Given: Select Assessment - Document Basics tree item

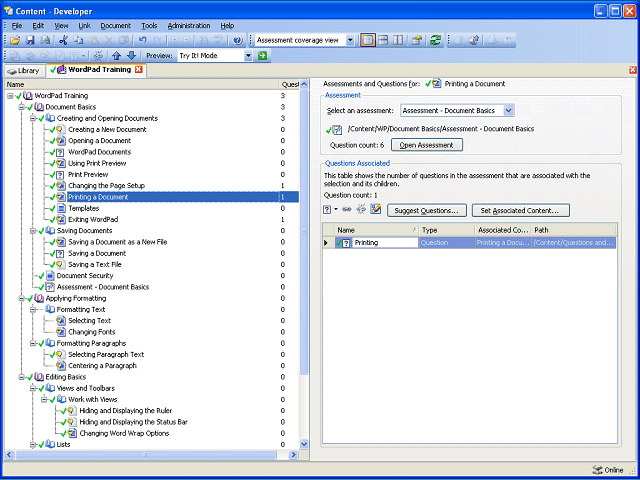Looking at the screenshot, I should click(x=103, y=287).
